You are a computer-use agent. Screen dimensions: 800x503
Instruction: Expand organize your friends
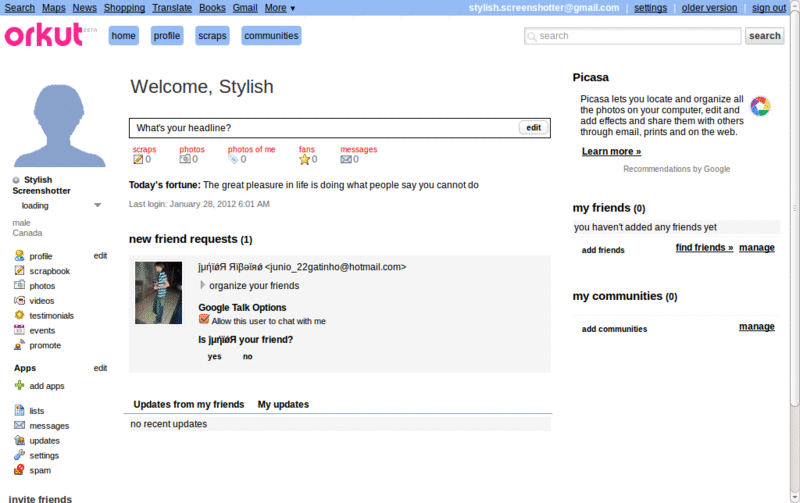tap(202, 285)
